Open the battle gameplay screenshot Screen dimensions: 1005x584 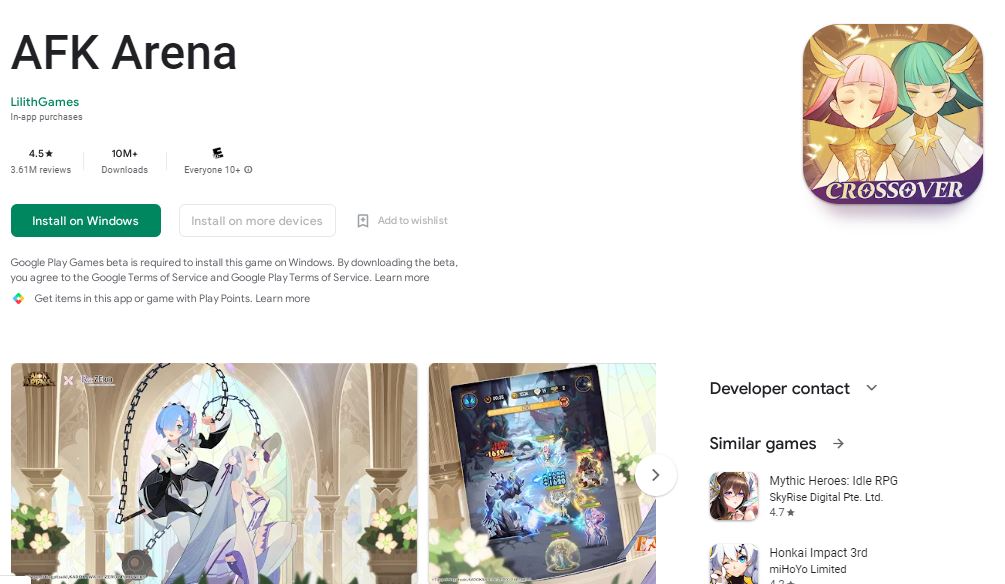(x=542, y=473)
